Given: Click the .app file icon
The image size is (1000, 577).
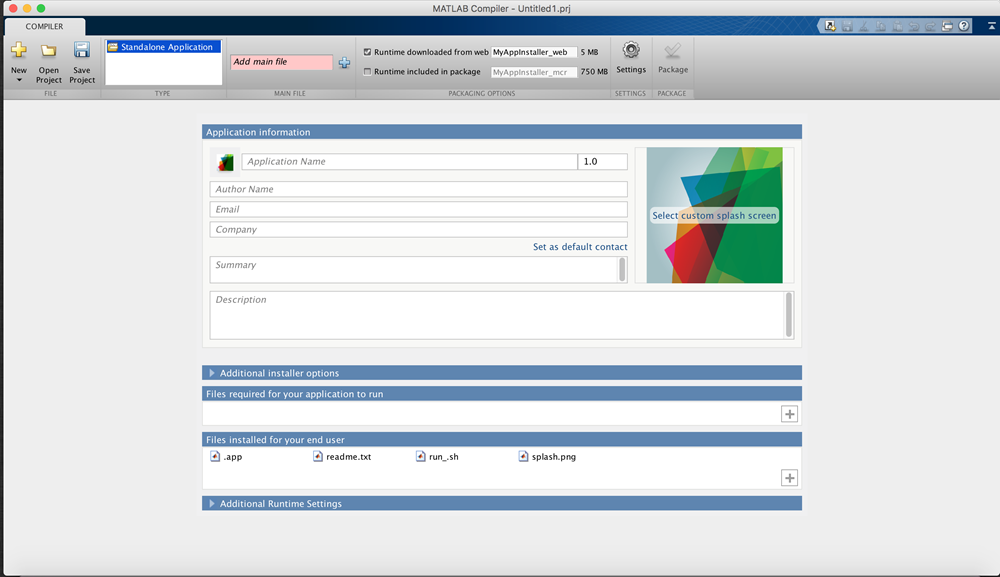Looking at the screenshot, I should 215,456.
